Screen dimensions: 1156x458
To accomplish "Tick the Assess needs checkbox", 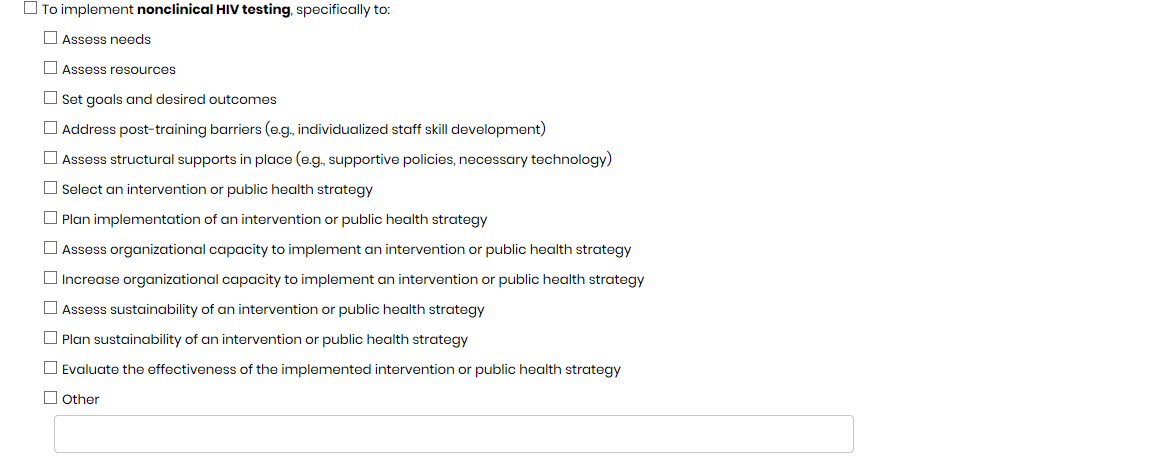I will (50, 39).
